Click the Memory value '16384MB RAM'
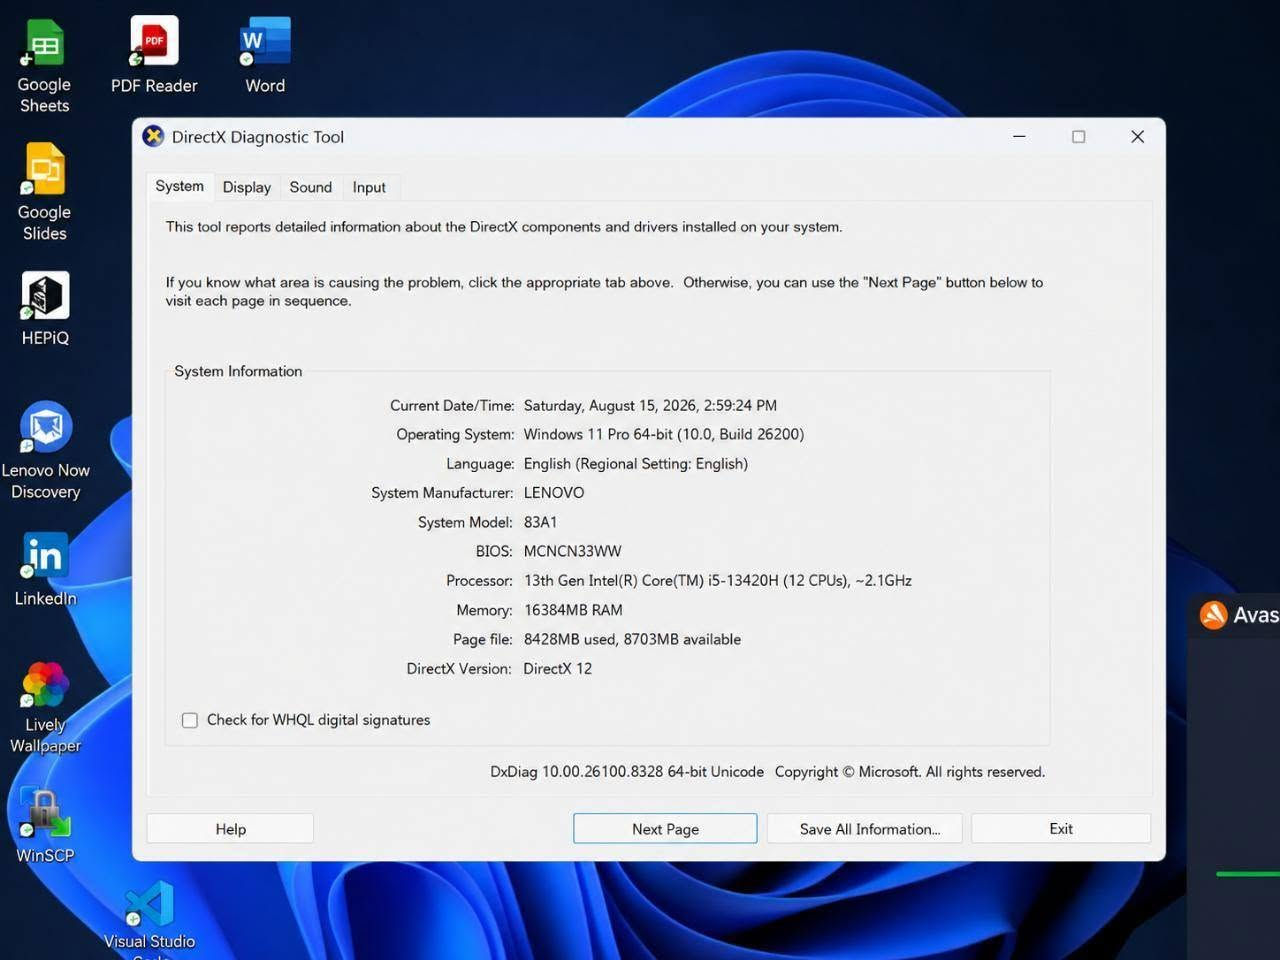 (x=573, y=610)
